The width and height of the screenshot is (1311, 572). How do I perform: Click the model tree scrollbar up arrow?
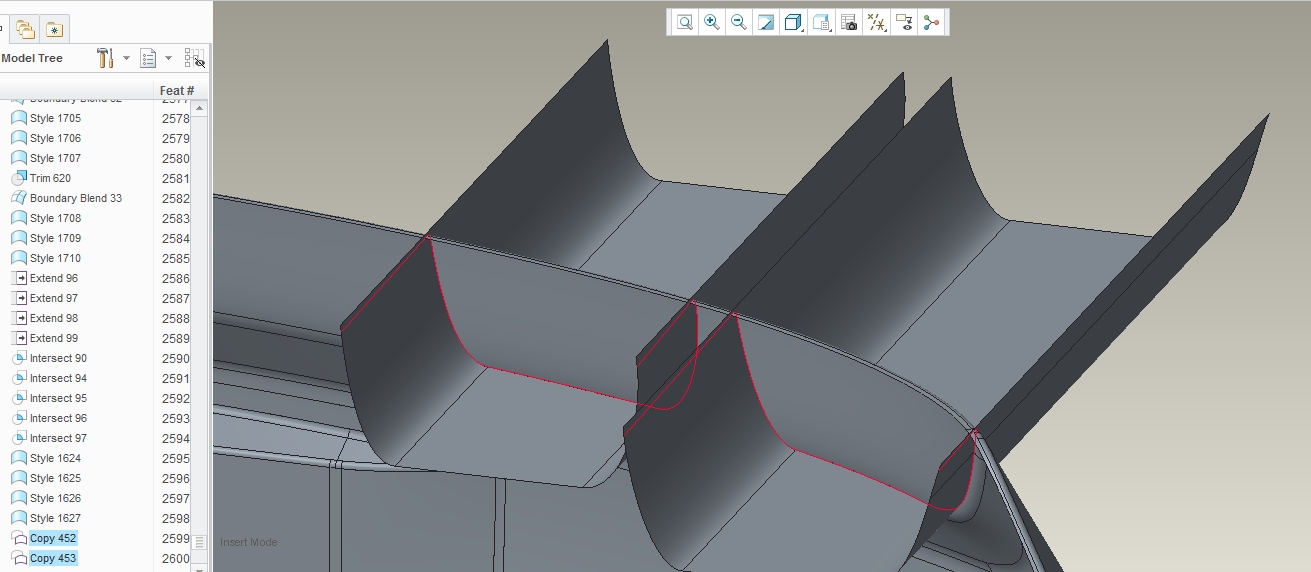pos(200,106)
